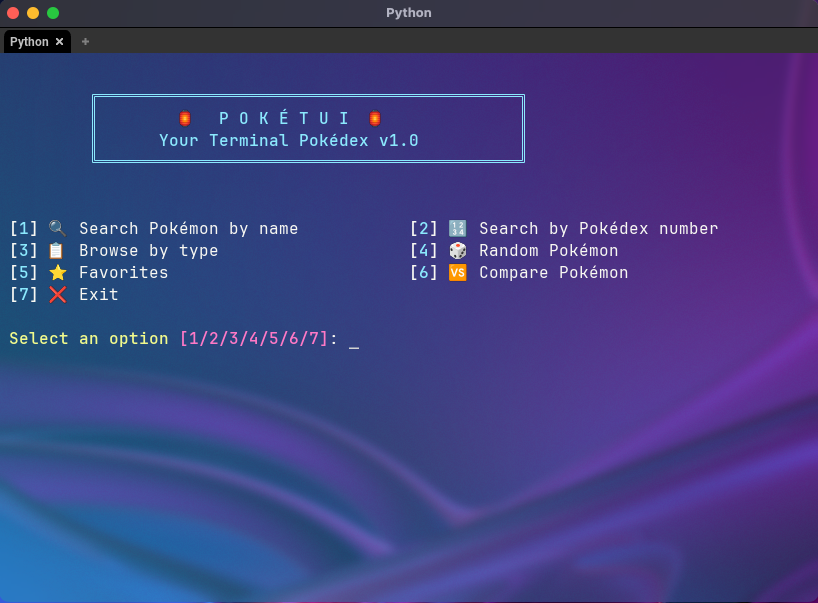Open a new terminal tab with the plus button
818x603 pixels.
click(x=85, y=42)
